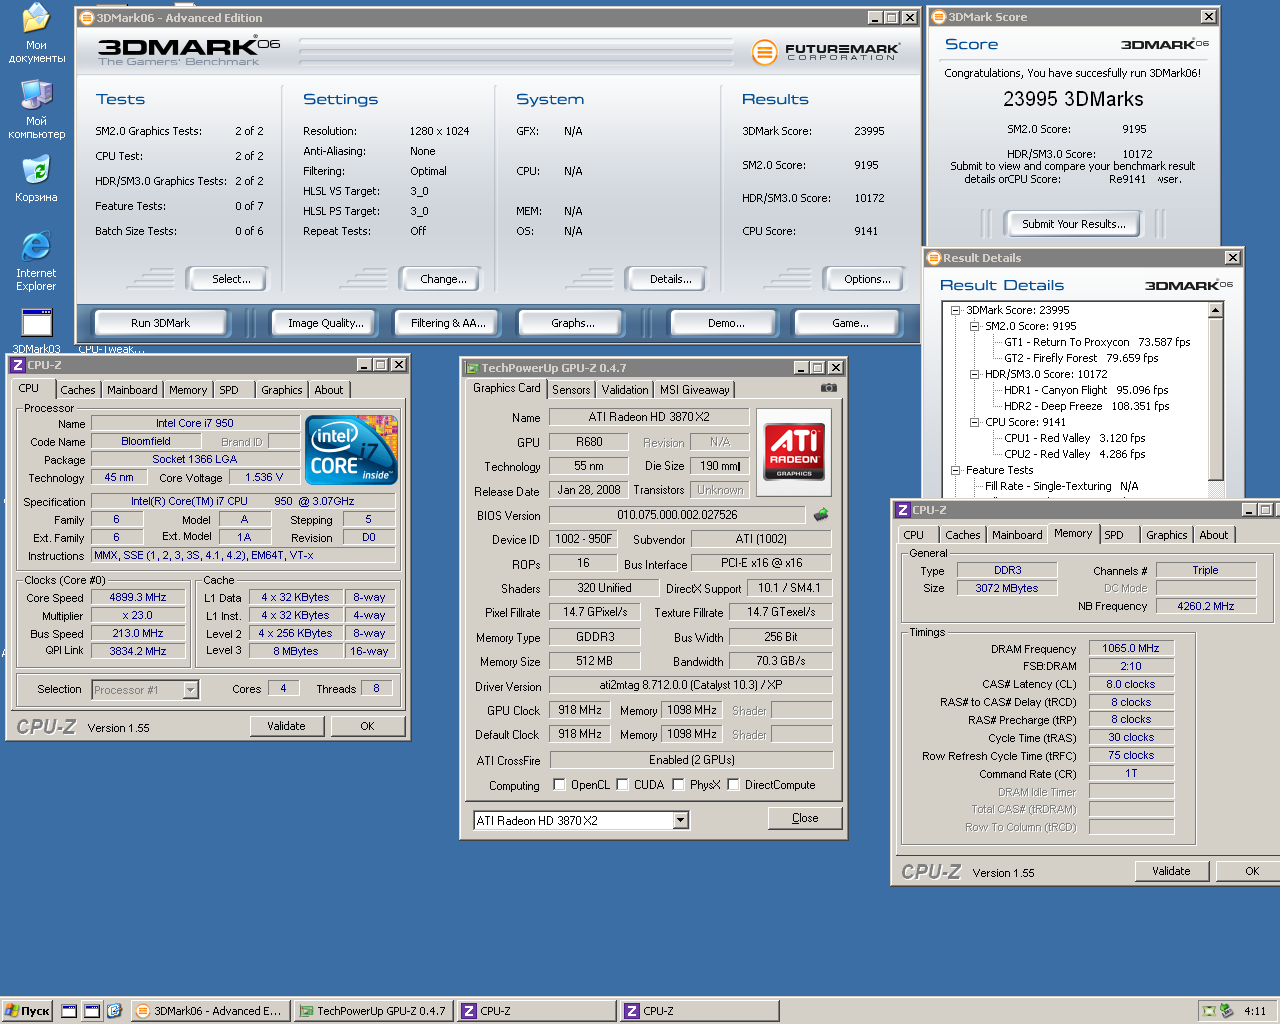This screenshot has height=1024, width=1280.
Task: Open the Пуск start menu
Action: [x=28, y=1011]
